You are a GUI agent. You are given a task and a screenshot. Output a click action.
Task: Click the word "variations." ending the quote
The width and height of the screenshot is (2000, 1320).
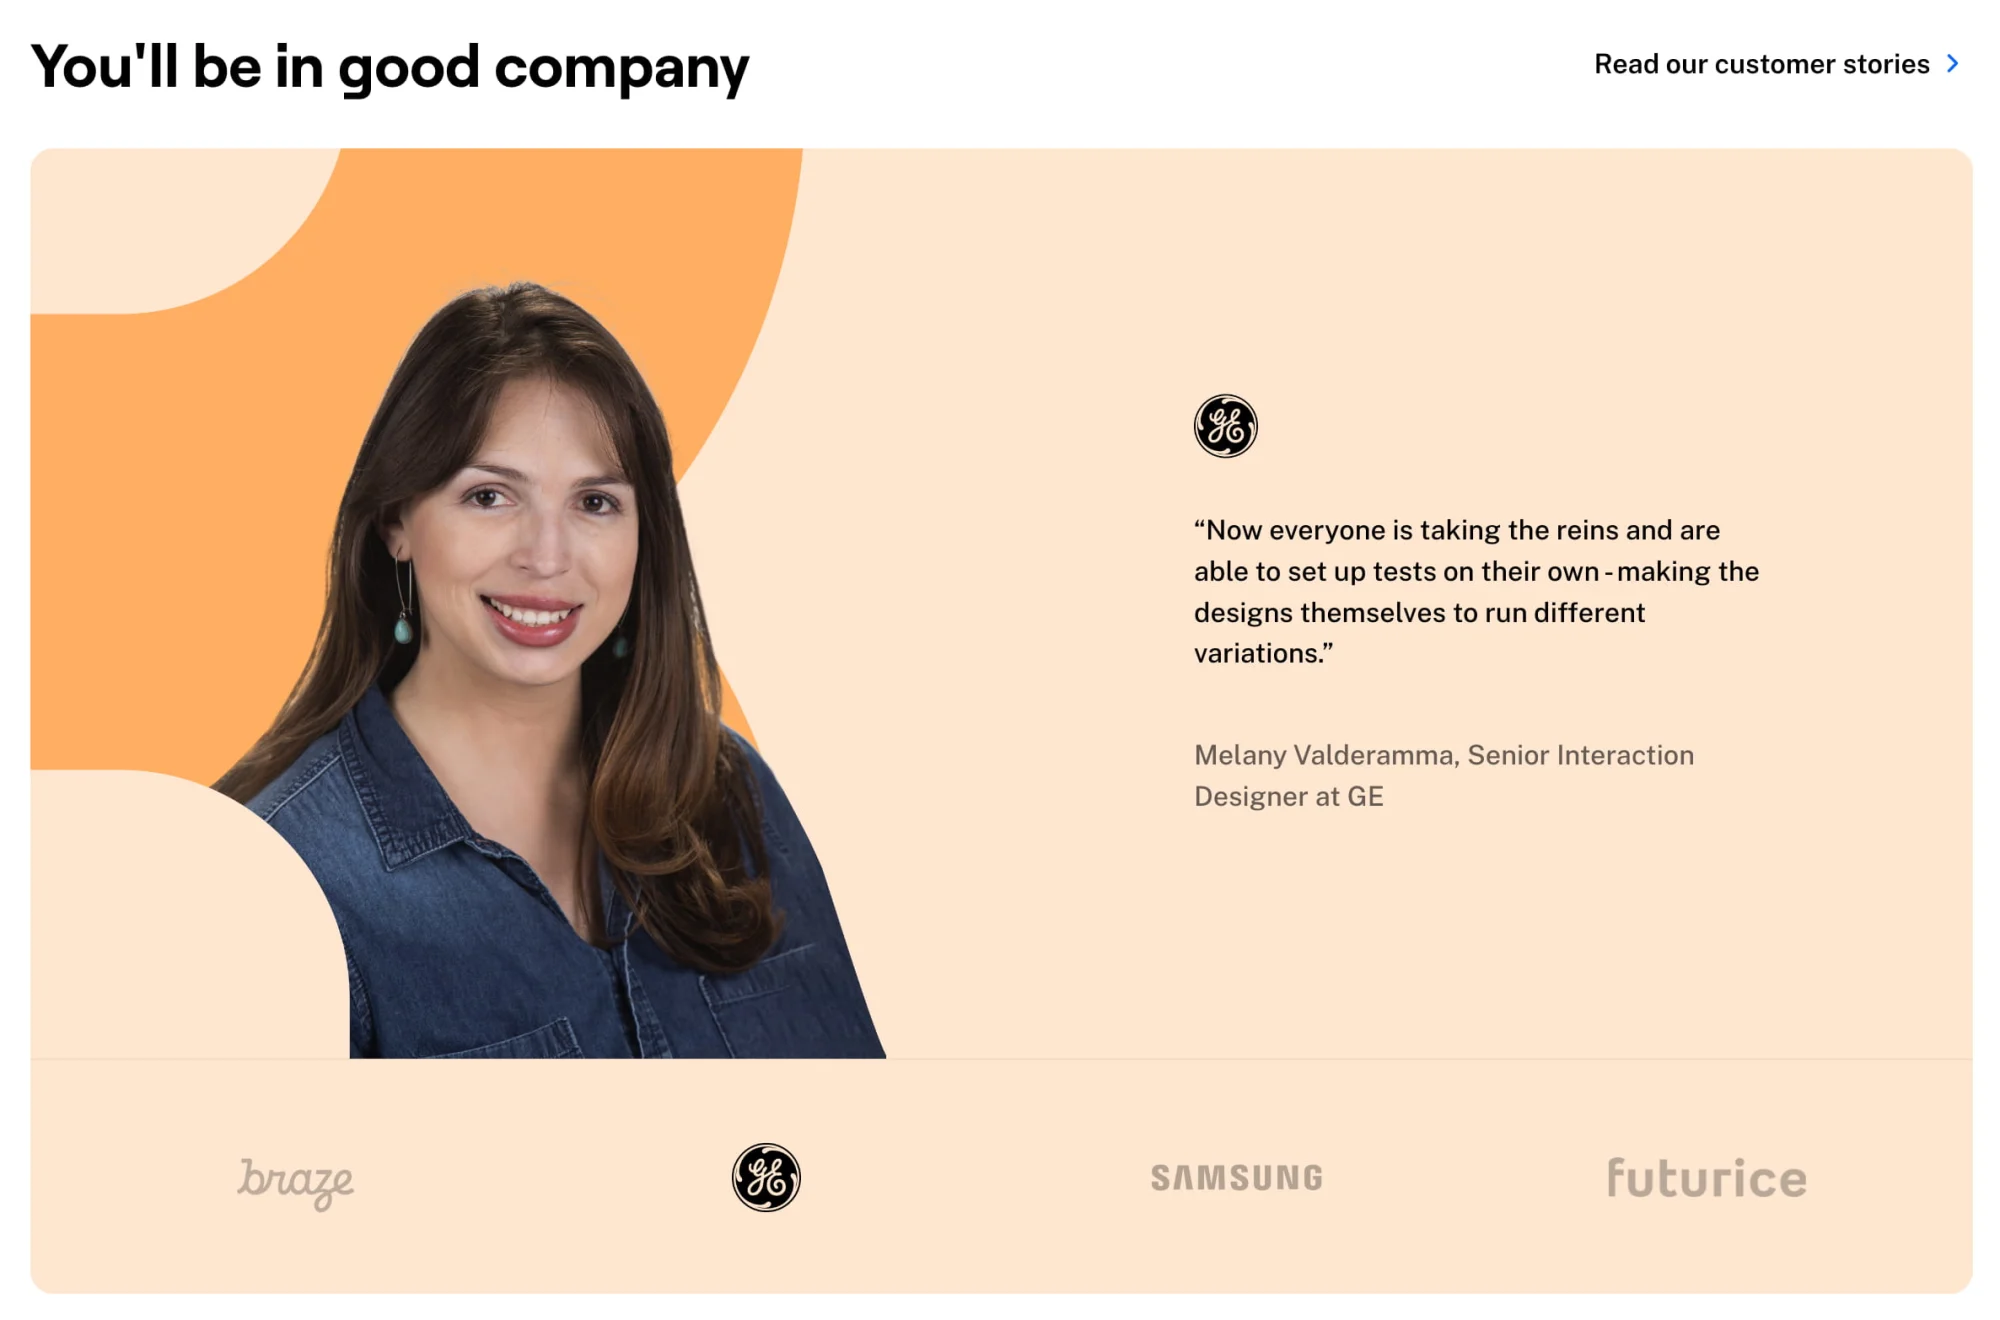(x=1263, y=653)
